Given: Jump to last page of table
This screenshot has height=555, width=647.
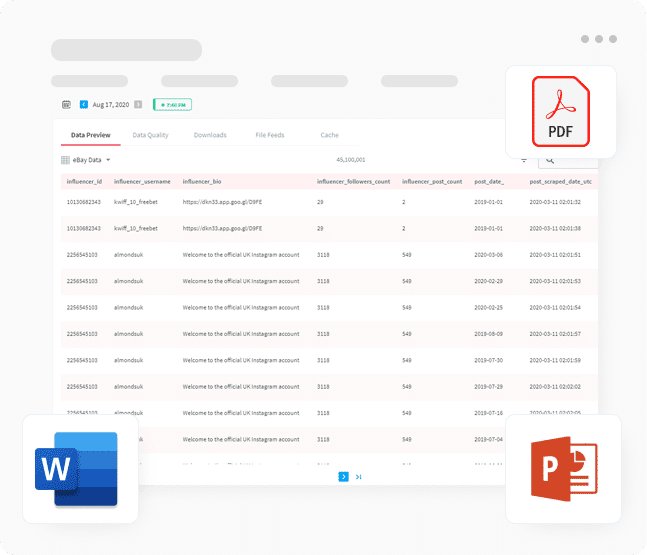Looking at the screenshot, I should [359, 477].
